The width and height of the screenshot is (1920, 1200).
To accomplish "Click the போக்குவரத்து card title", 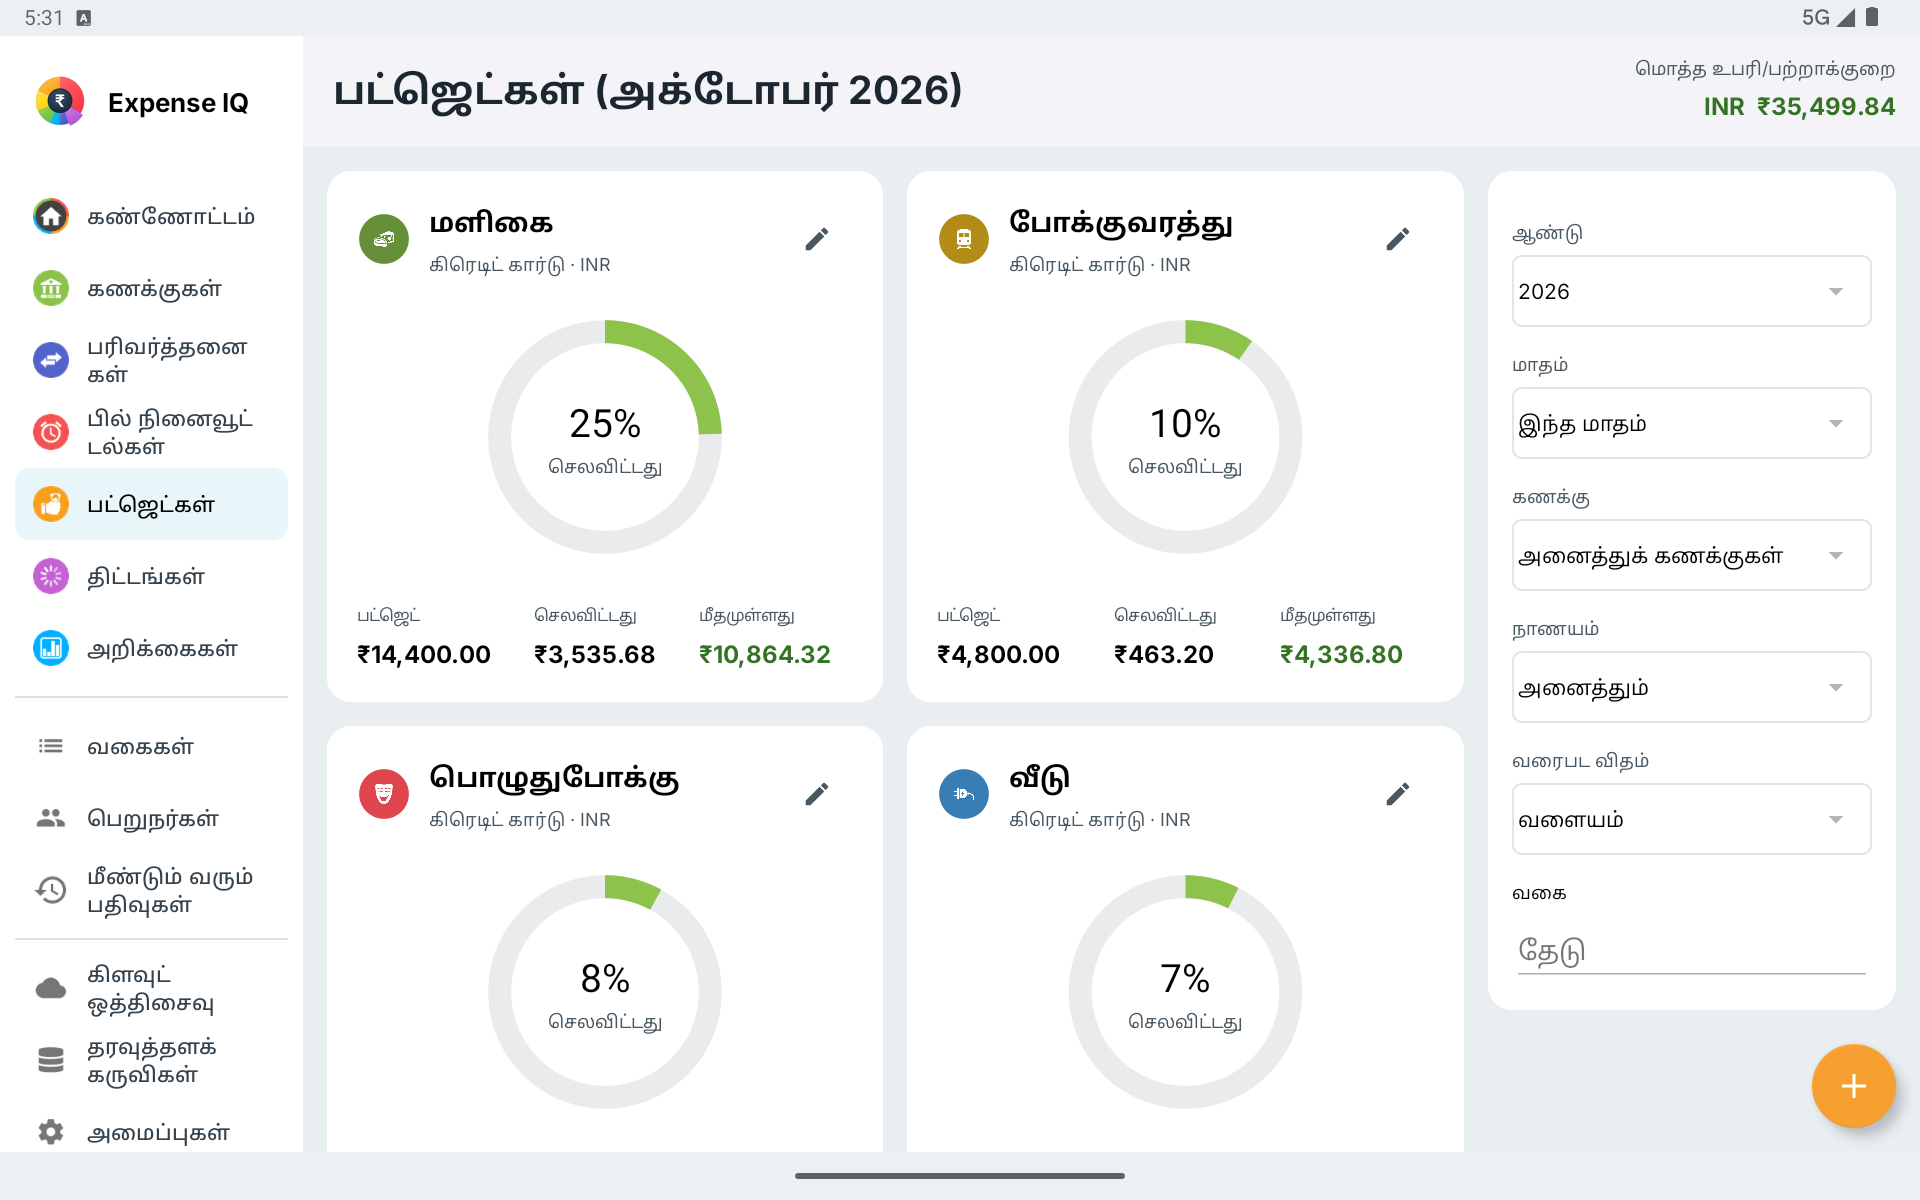I will point(1121,223).
